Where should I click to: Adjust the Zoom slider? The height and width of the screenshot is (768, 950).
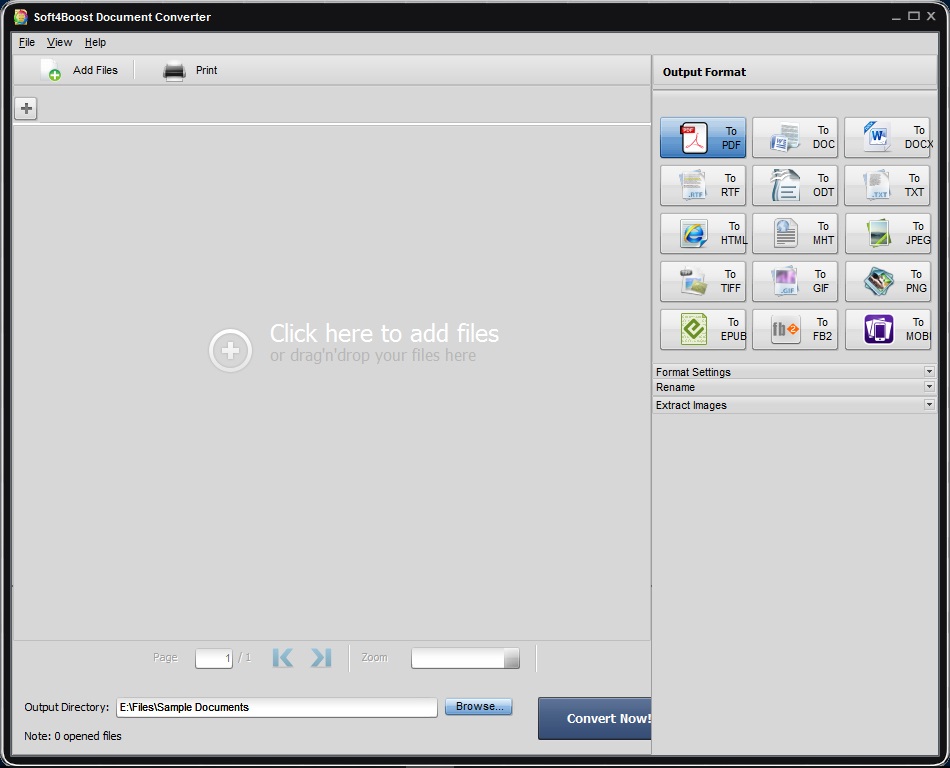click(x=465, y=658)
